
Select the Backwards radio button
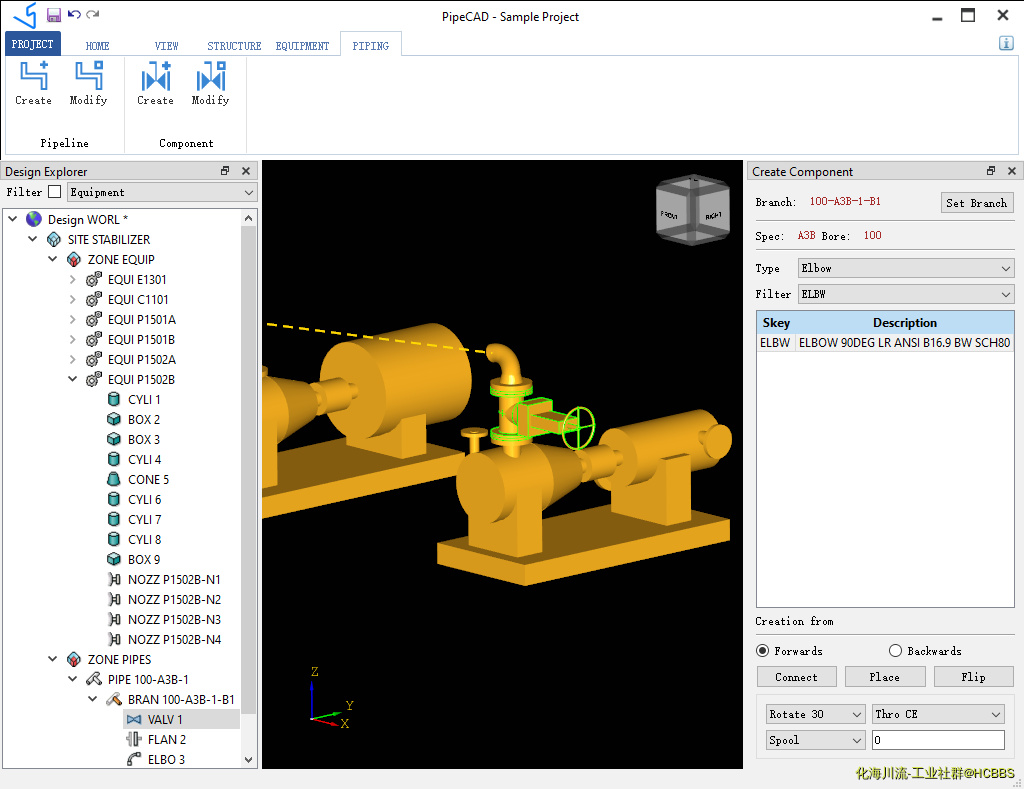(x=895, y=651)
